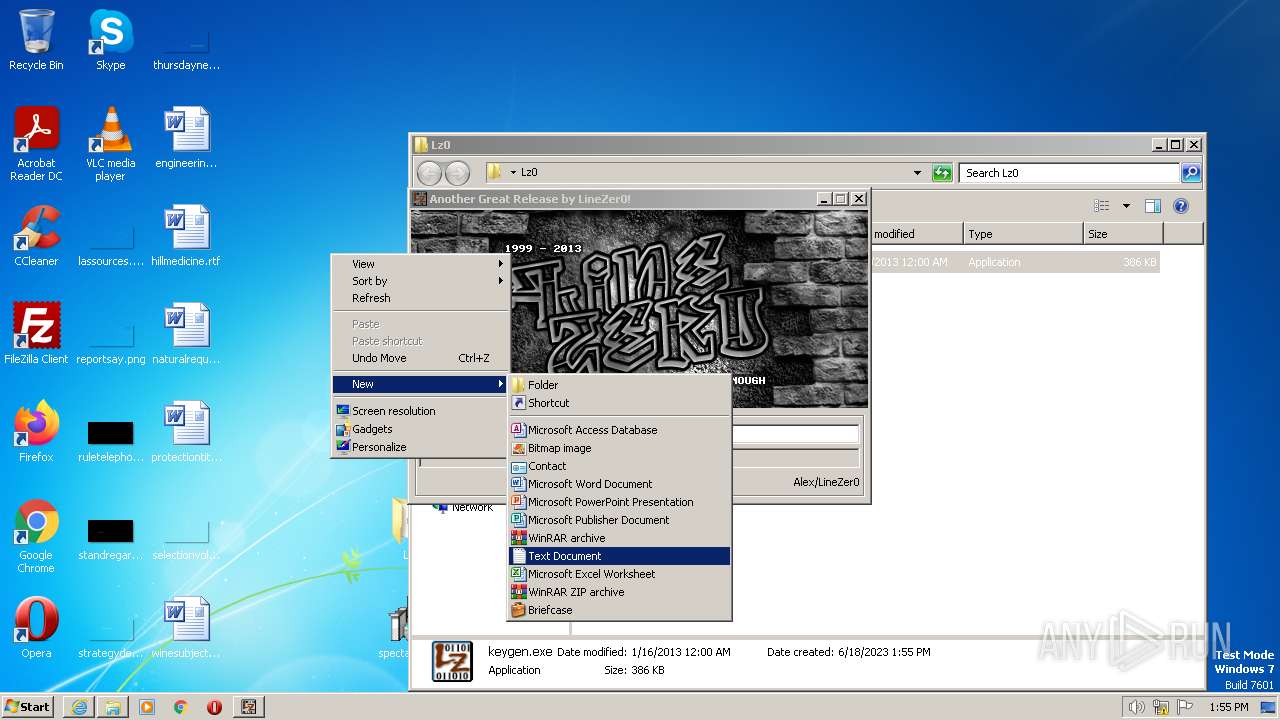Screen dimensions: 1280x720
Task: Create a new Contact
Action: (x=620, y=466)
